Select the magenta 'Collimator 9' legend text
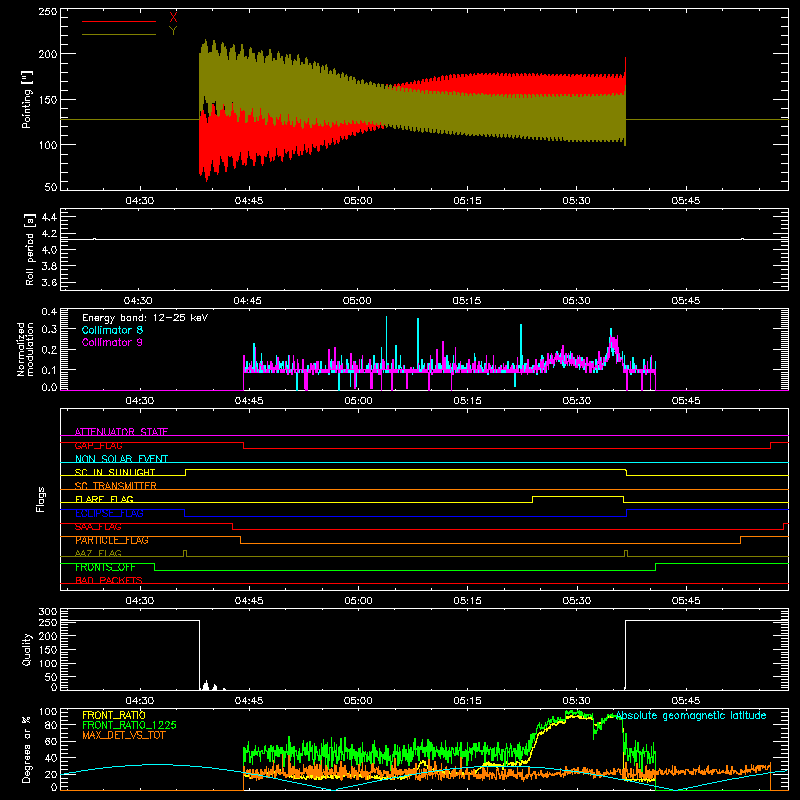The height and width of the screenshot is (800, 800). [x=112, y=342]
